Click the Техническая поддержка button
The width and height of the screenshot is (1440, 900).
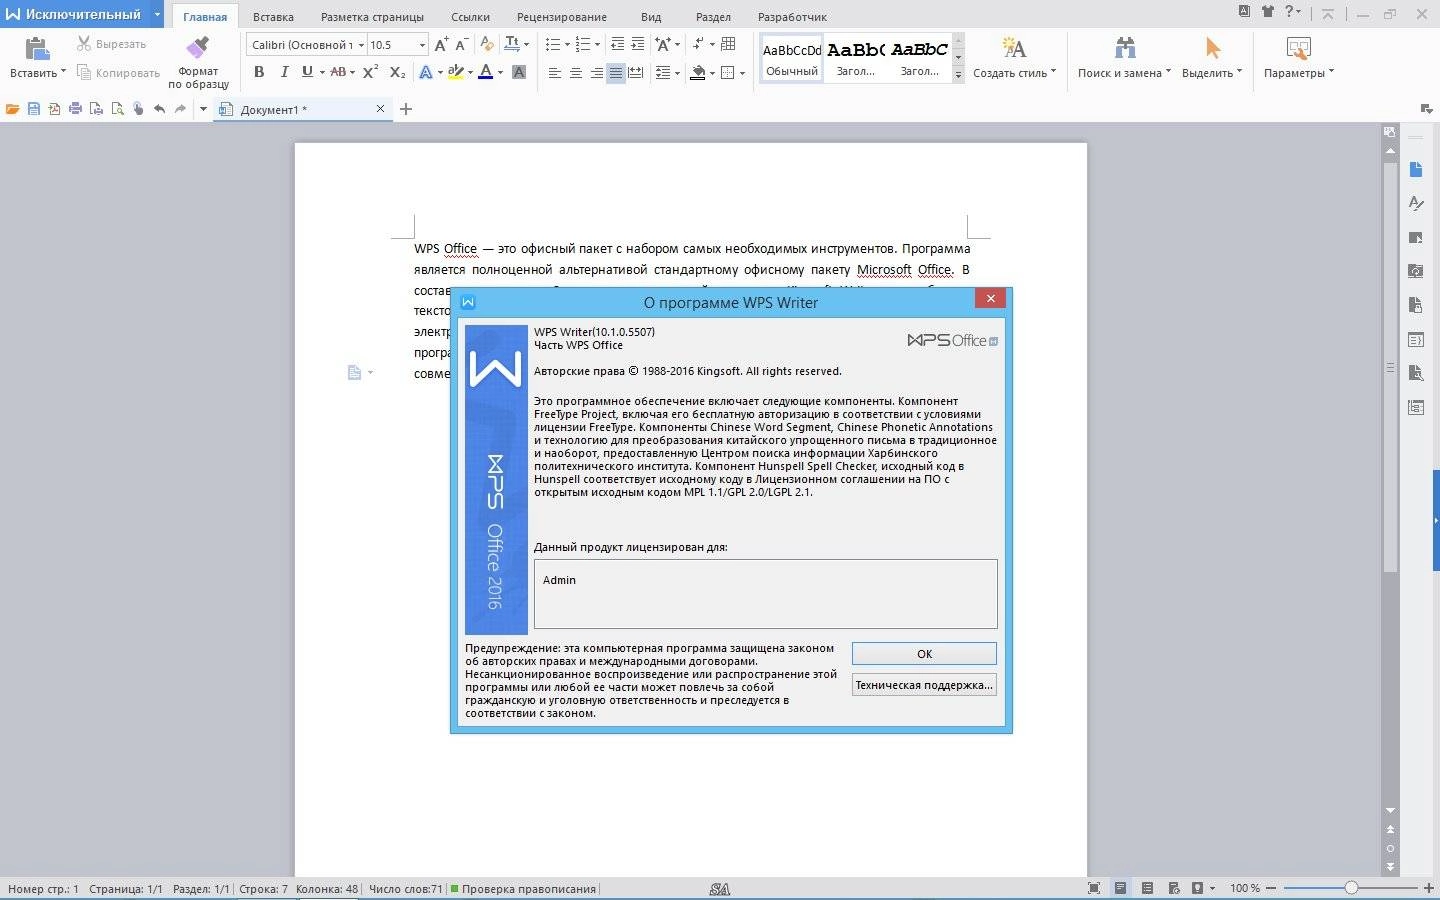click(x=924, y=685)
